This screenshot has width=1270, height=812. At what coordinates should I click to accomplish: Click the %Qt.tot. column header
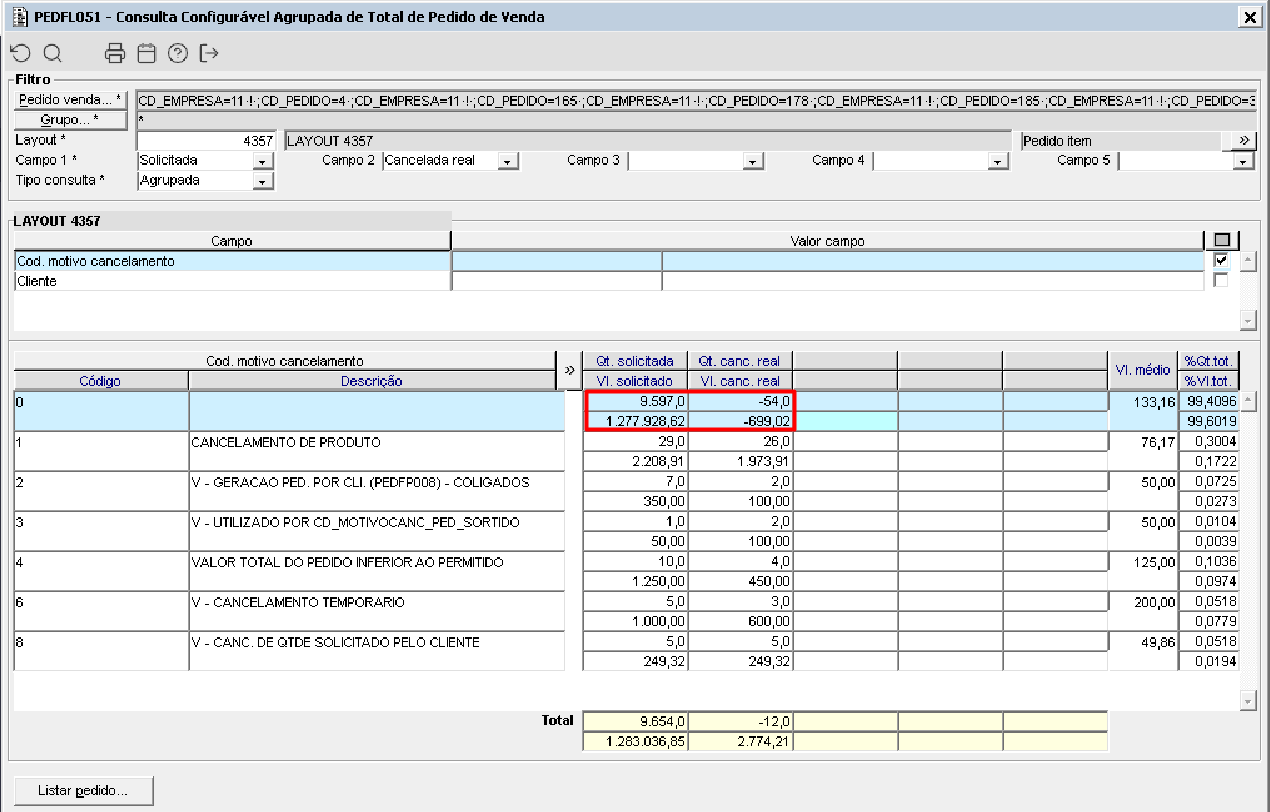pyautogui.click(x=1209, y=361)
